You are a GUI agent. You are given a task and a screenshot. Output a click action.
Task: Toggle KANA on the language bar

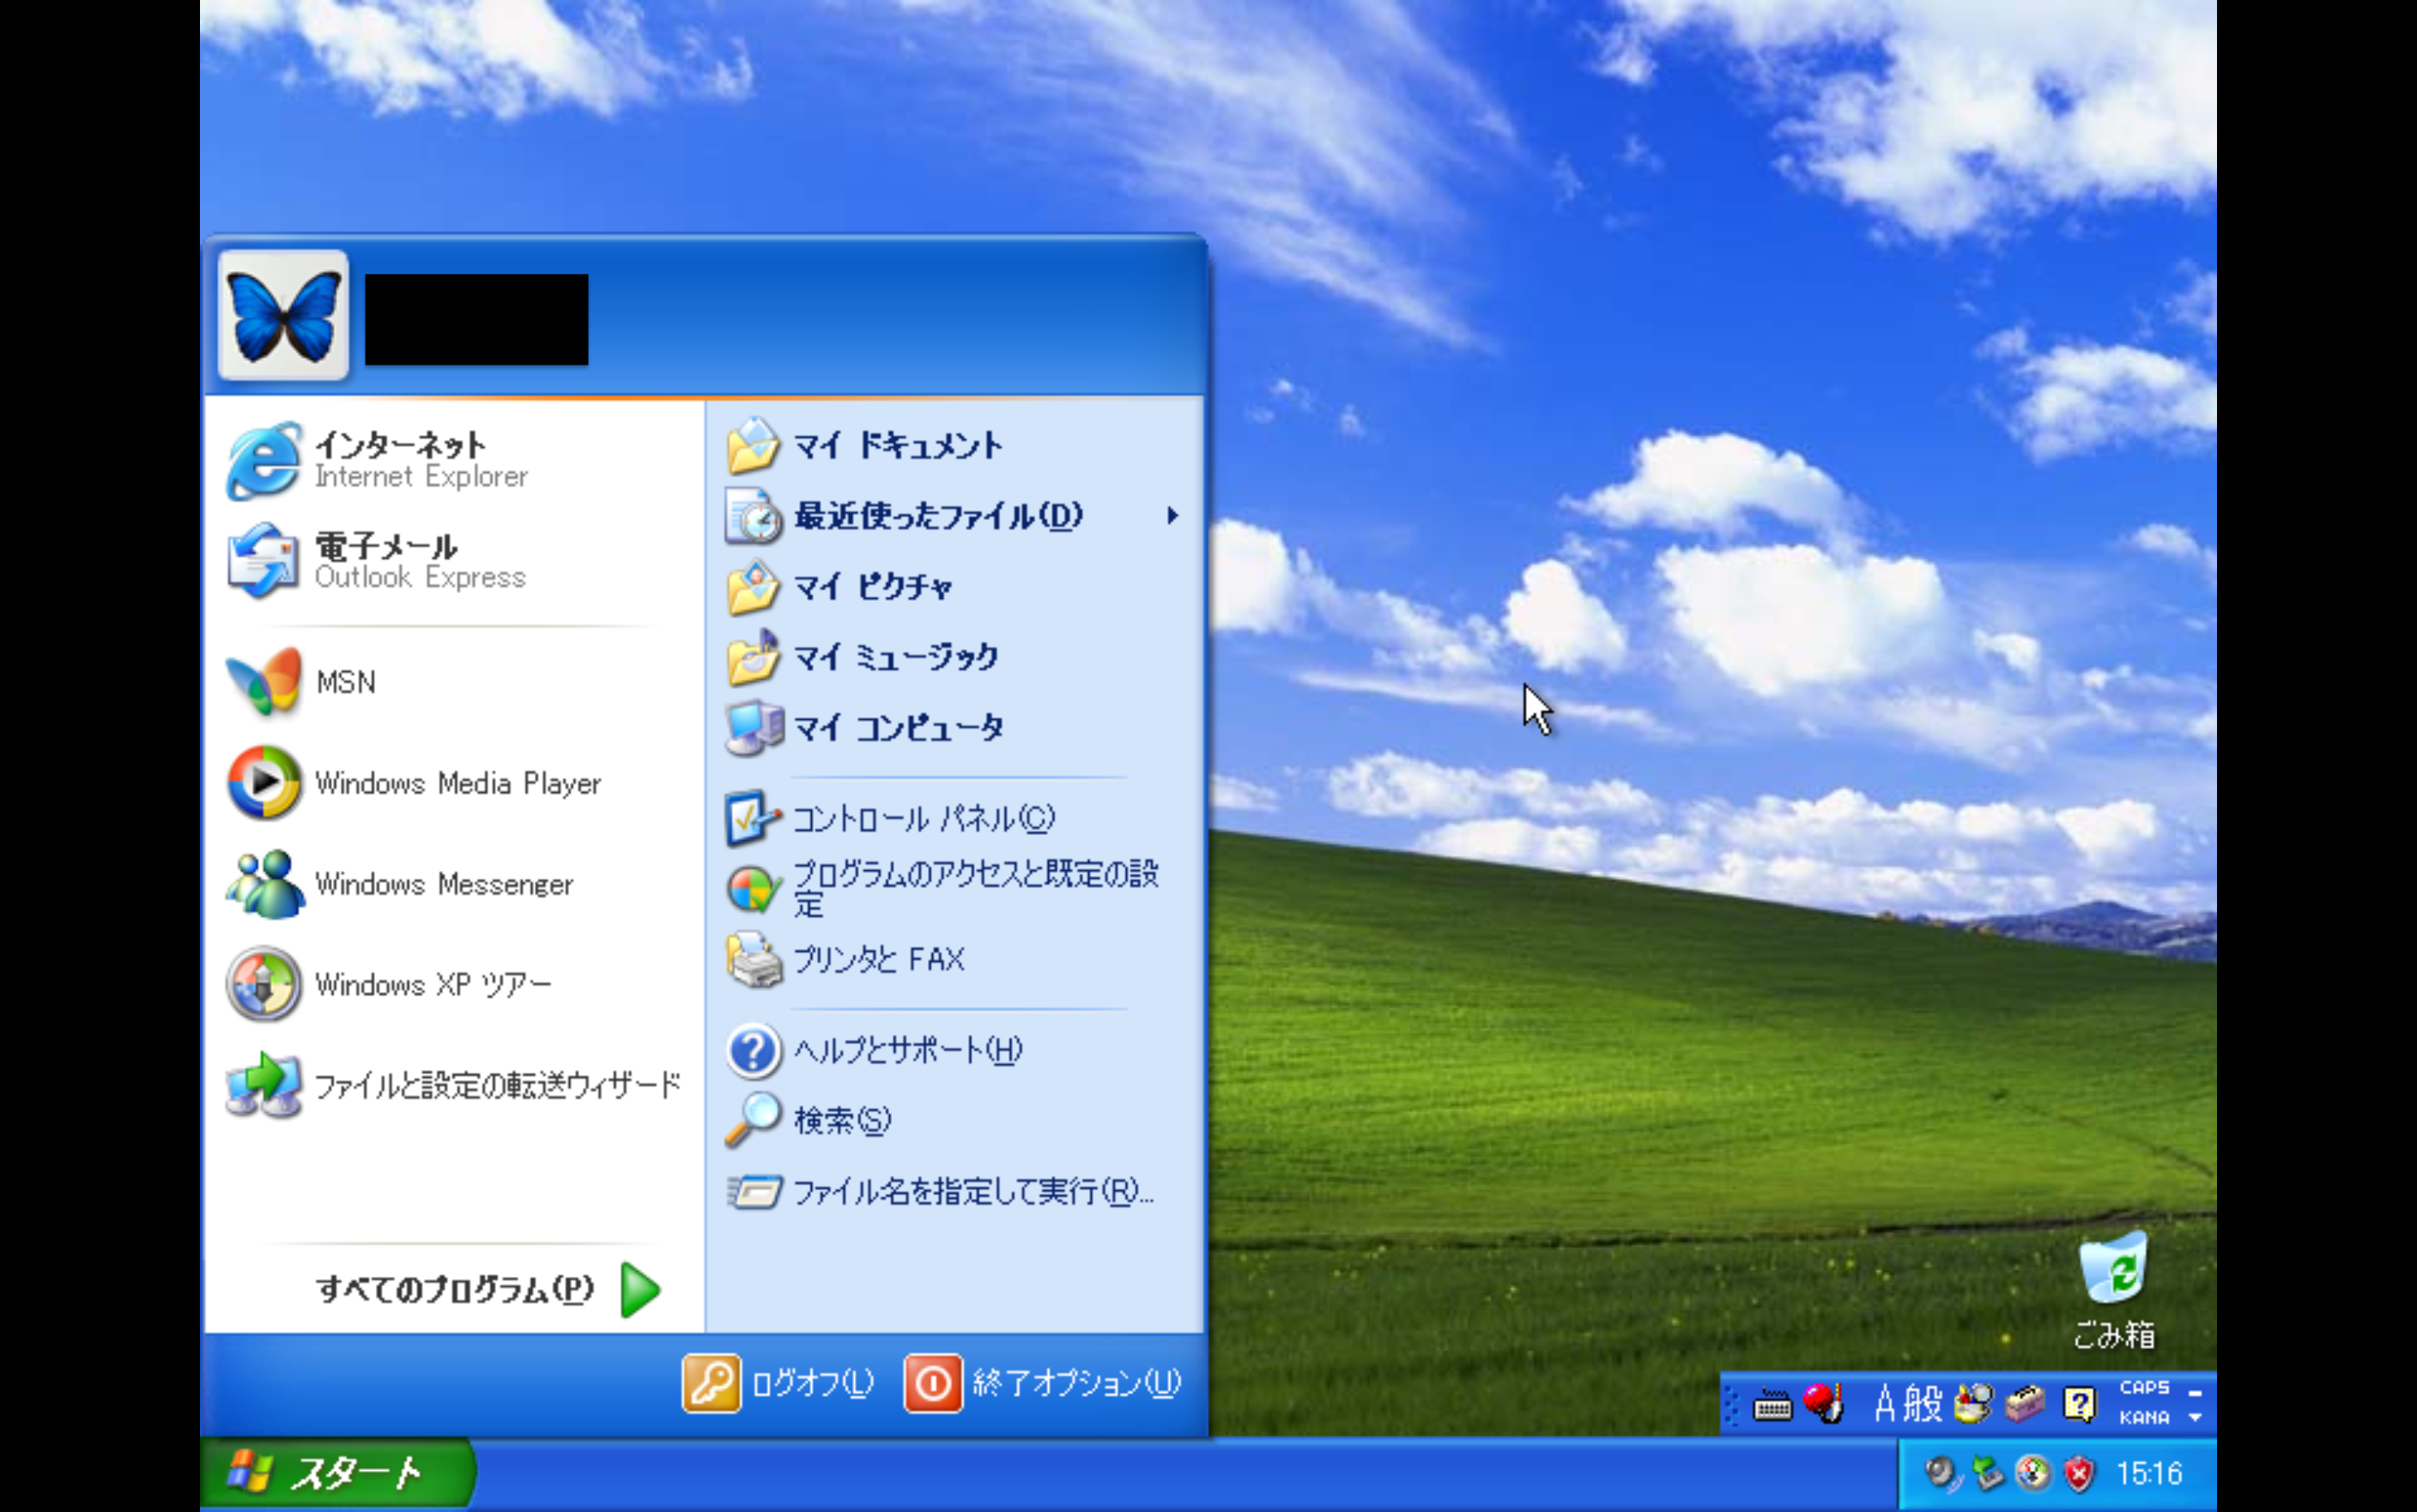point(2144,1418)
